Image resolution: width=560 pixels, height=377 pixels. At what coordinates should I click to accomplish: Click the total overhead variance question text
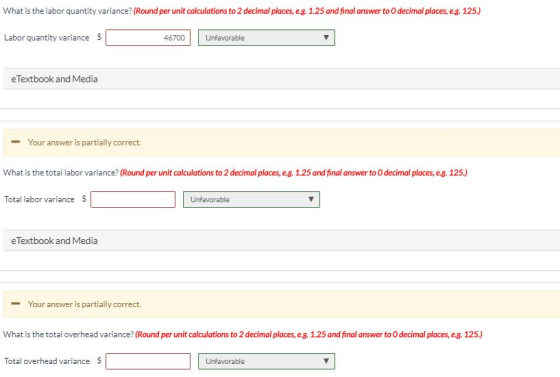(x=68, y=335)
